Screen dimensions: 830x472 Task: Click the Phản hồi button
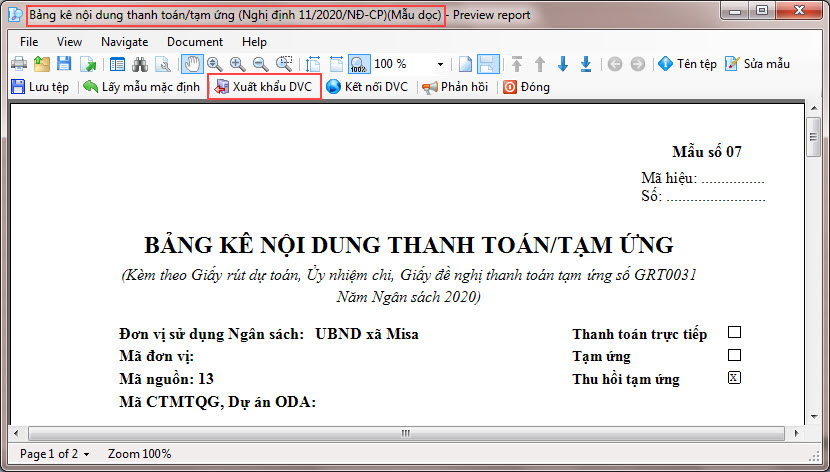point(455,87)
